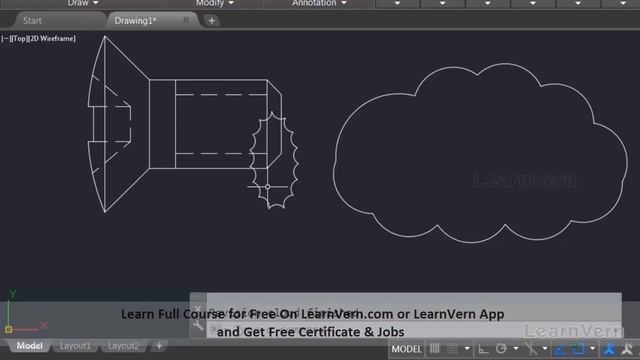The width and height of the screenshot is (640, 360).
Task: Toggle polar tracking in status bar
Action: coord(501,349)
